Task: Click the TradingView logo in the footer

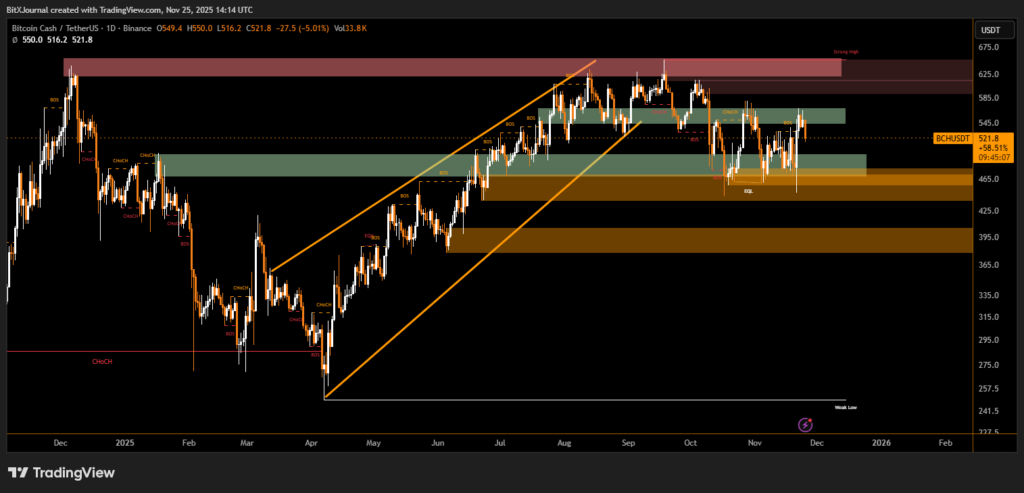Action: coord(62,473)
